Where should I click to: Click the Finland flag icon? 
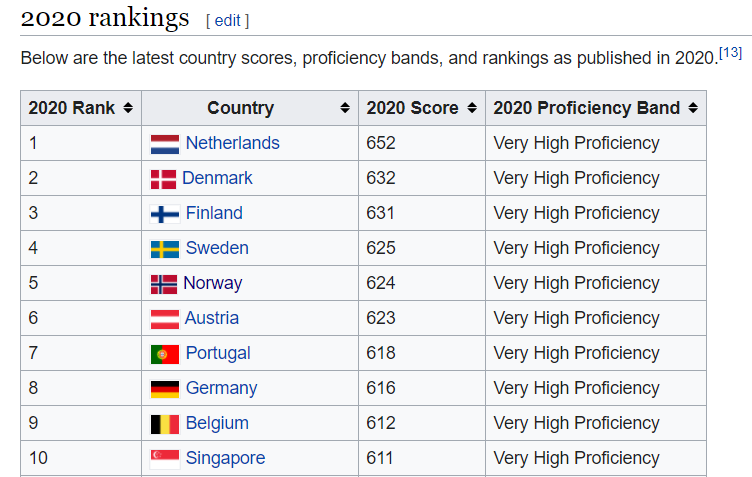coord(164,214)
